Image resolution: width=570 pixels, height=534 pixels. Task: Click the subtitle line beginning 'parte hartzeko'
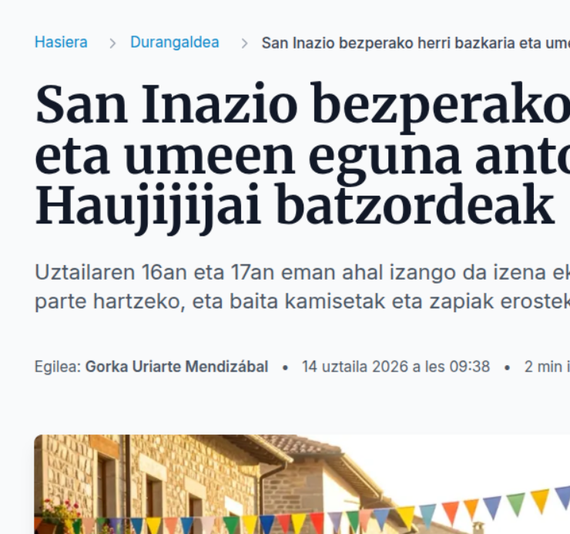[302, 302]
